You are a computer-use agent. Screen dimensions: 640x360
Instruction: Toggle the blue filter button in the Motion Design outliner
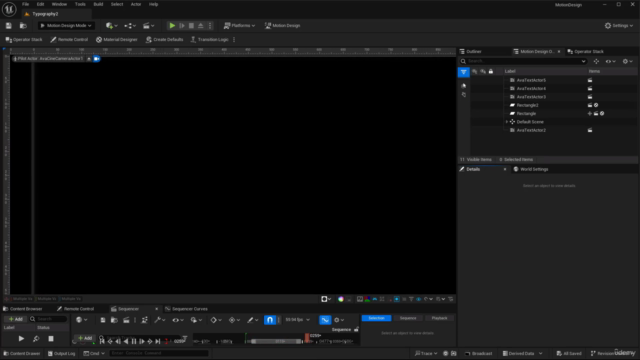[464, 72]
